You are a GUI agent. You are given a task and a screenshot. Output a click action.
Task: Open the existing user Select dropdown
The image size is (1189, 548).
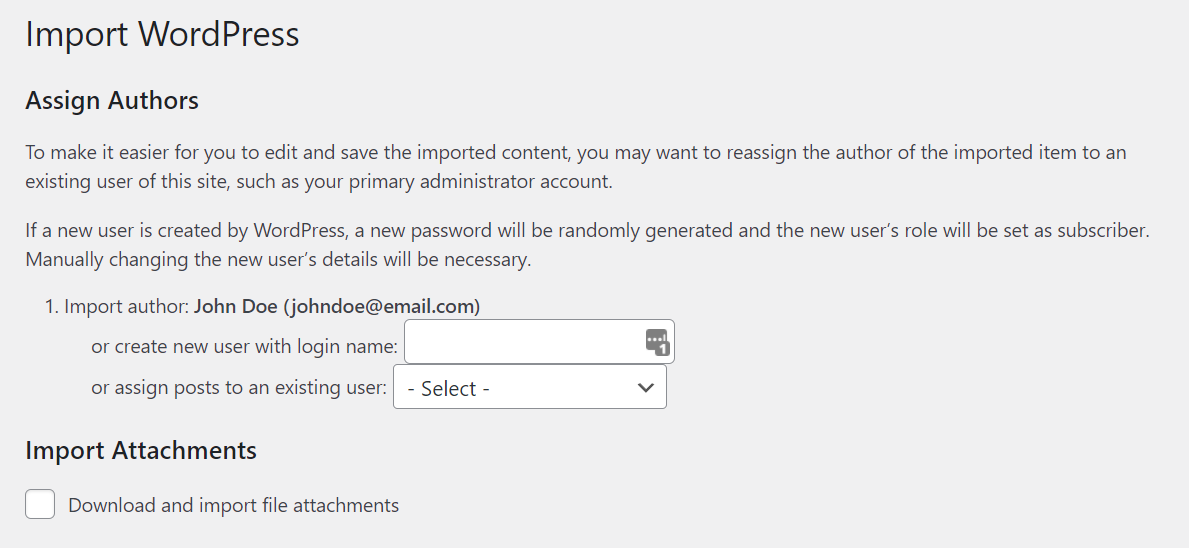click(529, 388)
